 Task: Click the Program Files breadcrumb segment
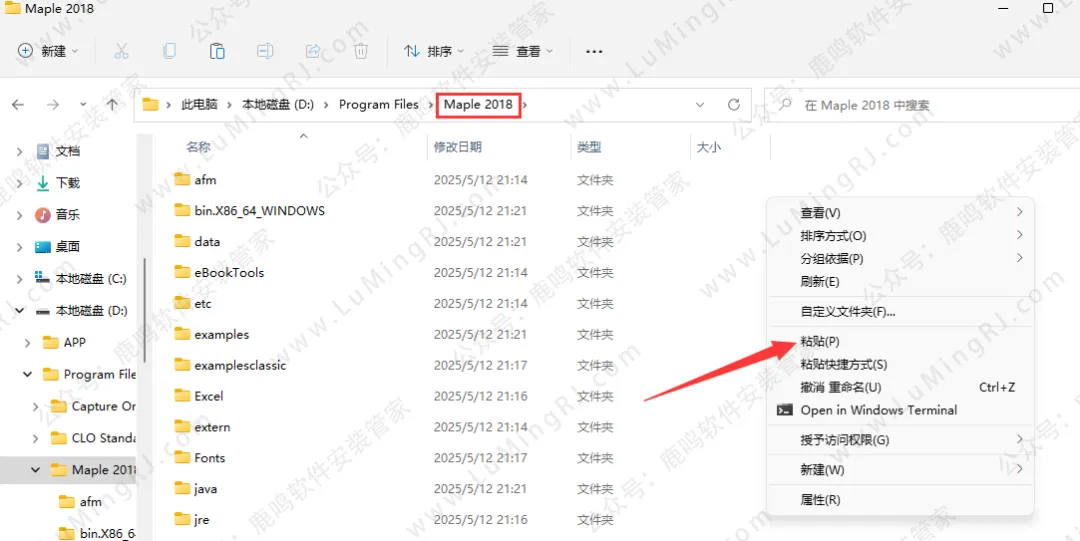[x=378, y=105]
